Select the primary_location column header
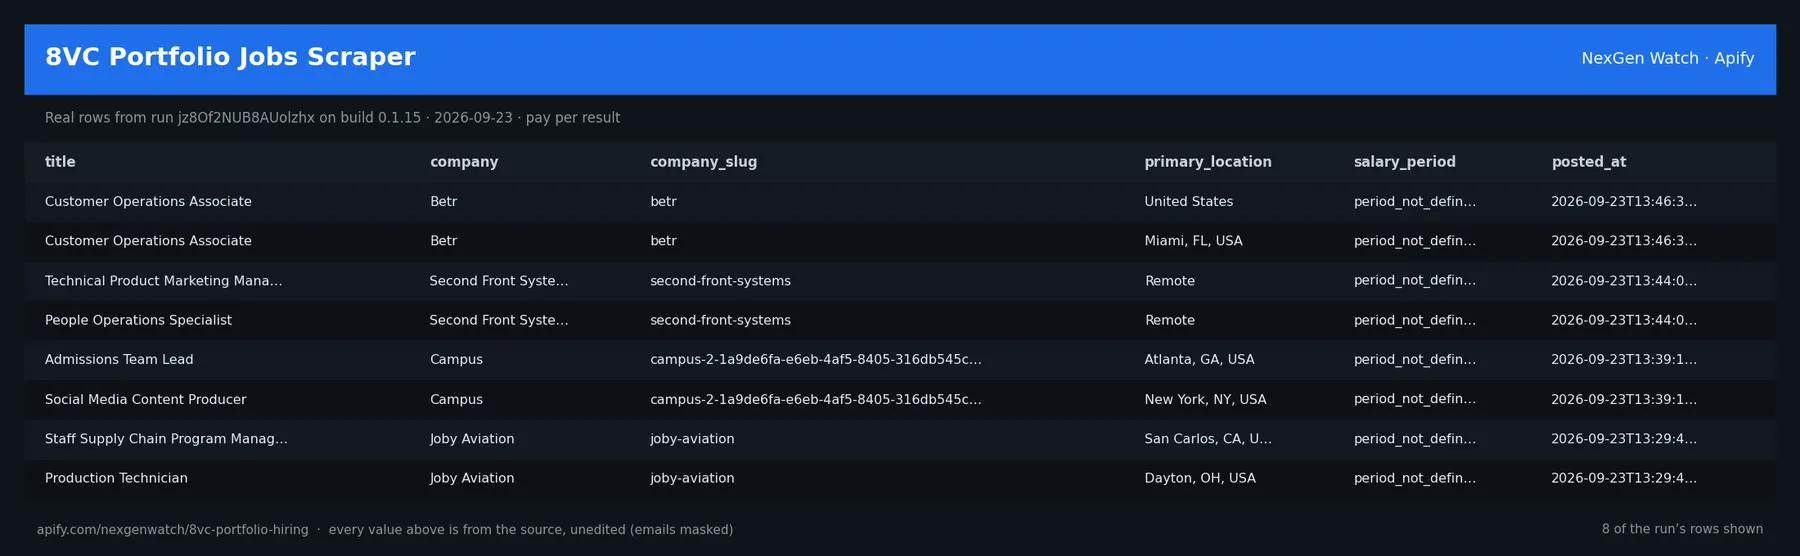The width and height of the screenshot is (1800, 556). (x=1208, y=162)
